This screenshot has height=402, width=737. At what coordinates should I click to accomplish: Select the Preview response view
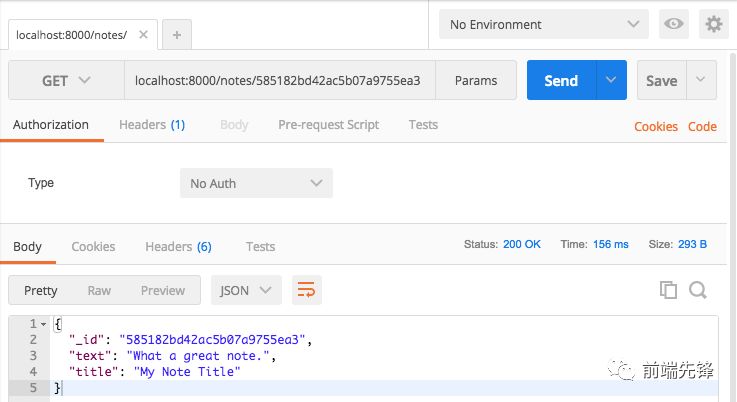point(163,290)
